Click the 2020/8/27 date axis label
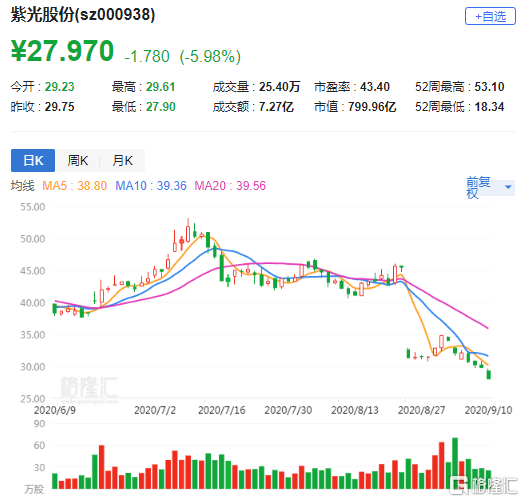 click(x=421, y=410)
